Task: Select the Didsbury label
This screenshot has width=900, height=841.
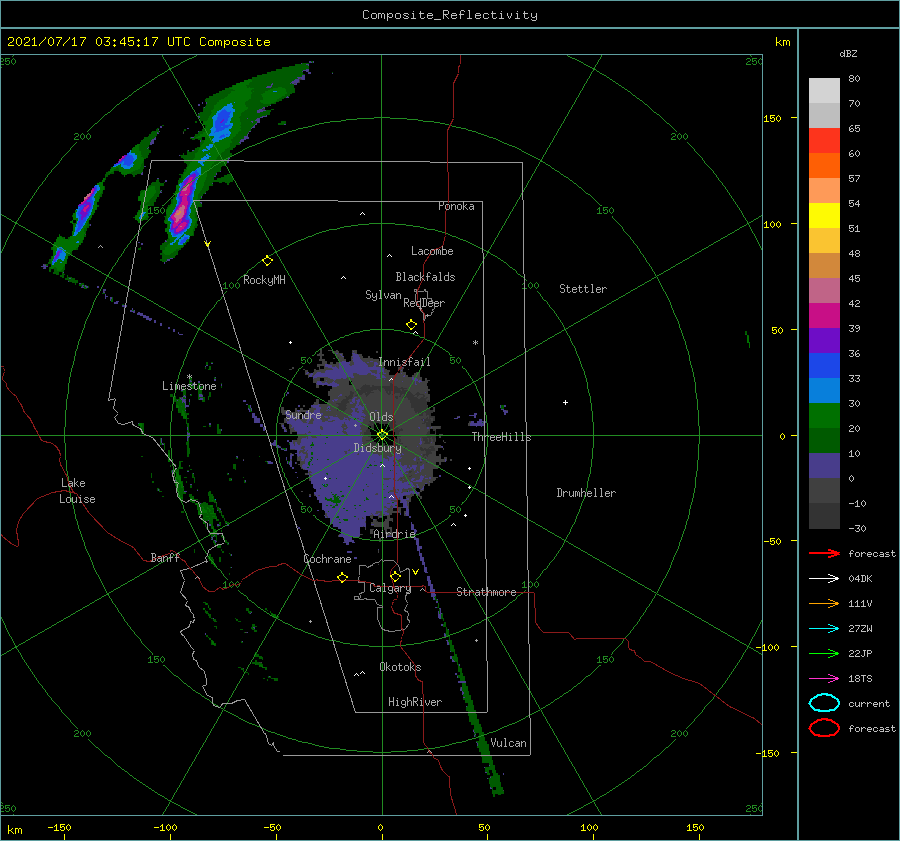Action: pyautogui.click(x=378, y=448)
